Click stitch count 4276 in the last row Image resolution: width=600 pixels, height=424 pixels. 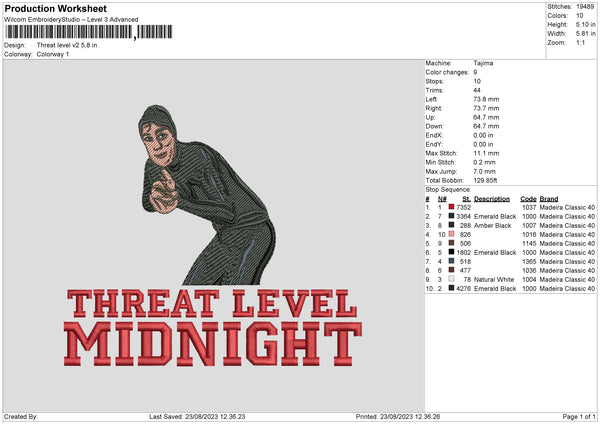pyautogui.click(x=464, y=288)
